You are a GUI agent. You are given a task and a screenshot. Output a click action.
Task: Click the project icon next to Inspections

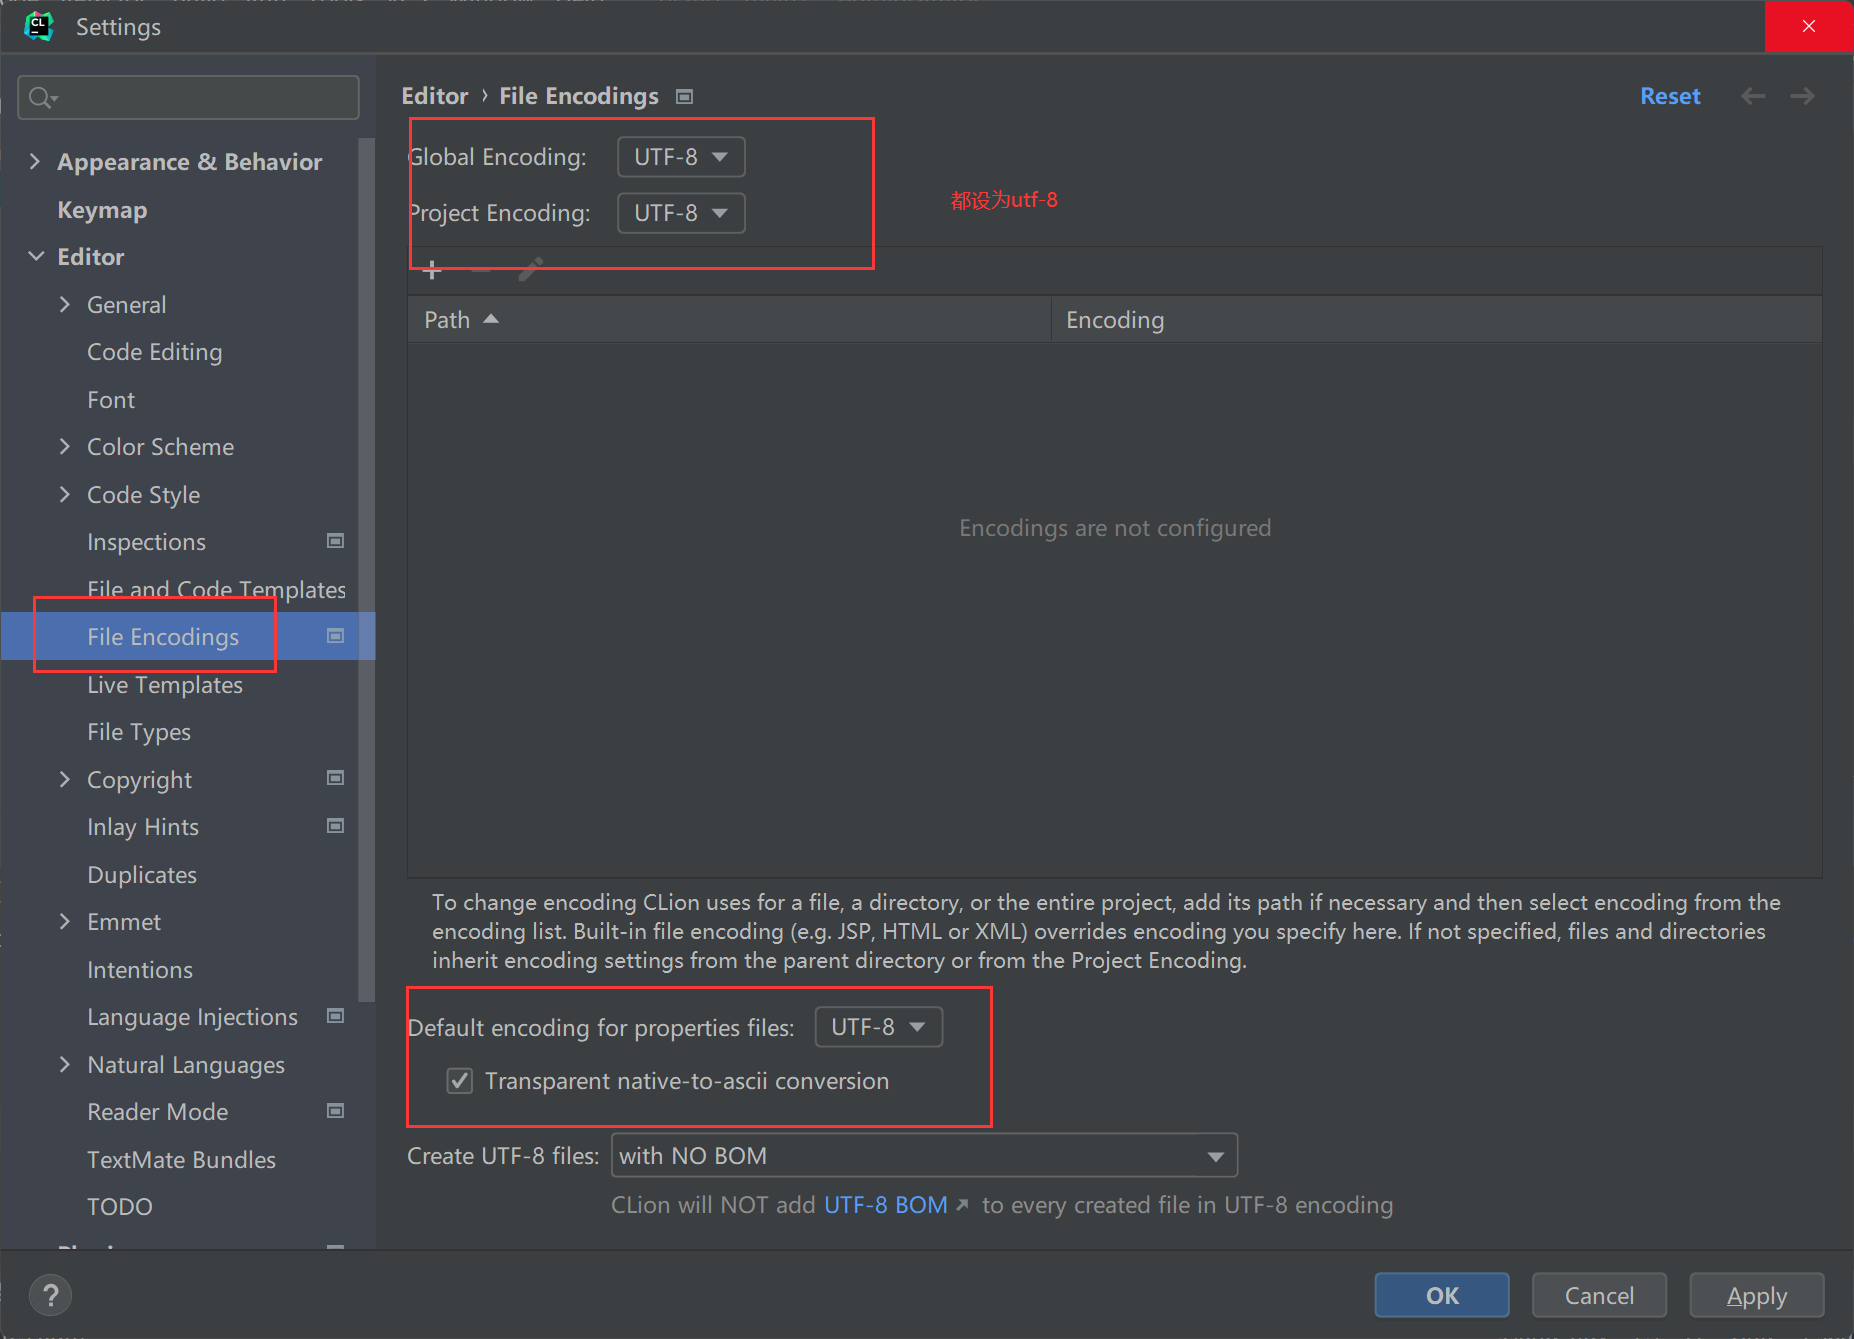click(x=336, y=541)
